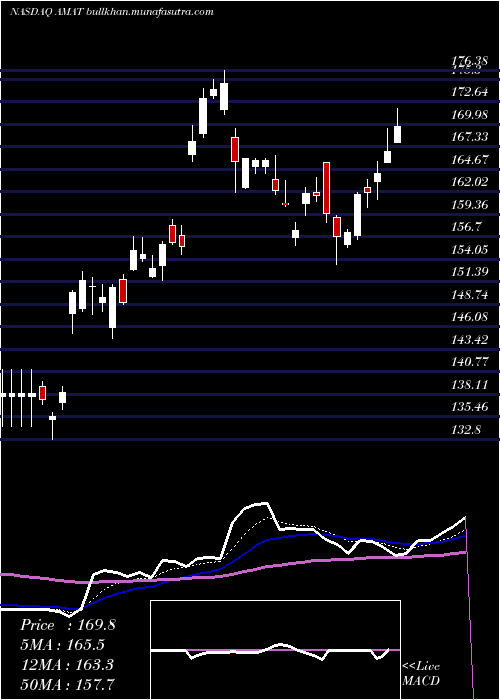Click the <<Live MACD label

point(421,673)
